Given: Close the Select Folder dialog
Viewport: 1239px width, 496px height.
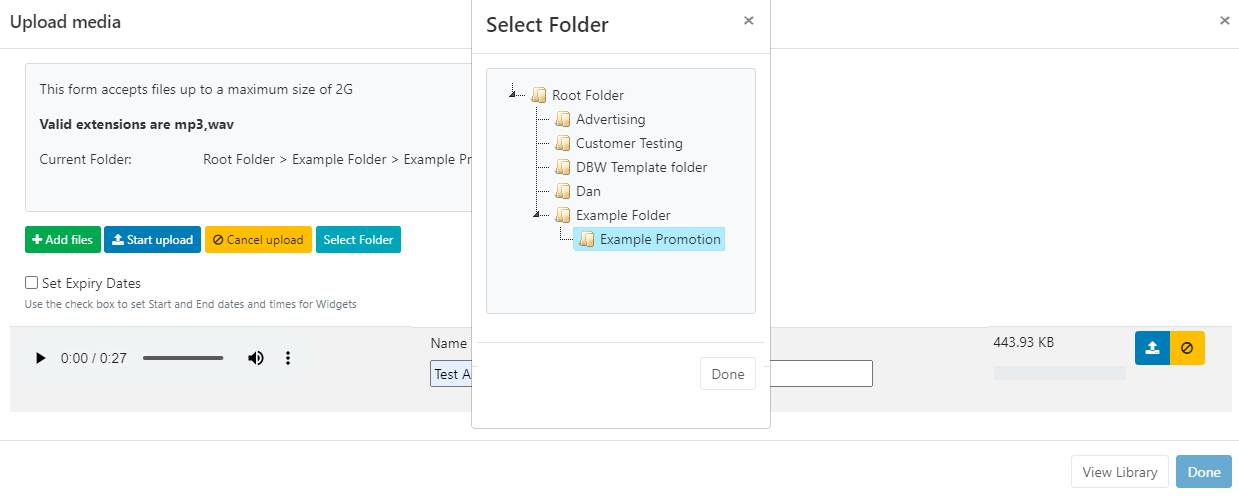Looking at the screenshot, I should point(749,20).
